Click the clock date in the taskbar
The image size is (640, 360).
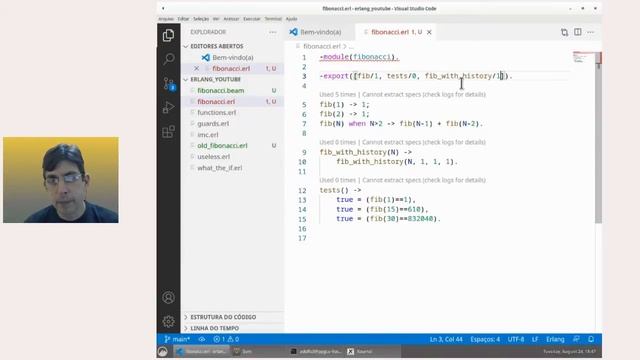pos(569,351)
